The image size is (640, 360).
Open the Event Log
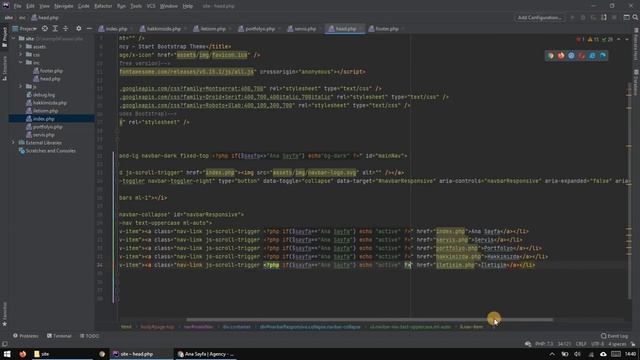pyautogui.click(x=614, y=336)
